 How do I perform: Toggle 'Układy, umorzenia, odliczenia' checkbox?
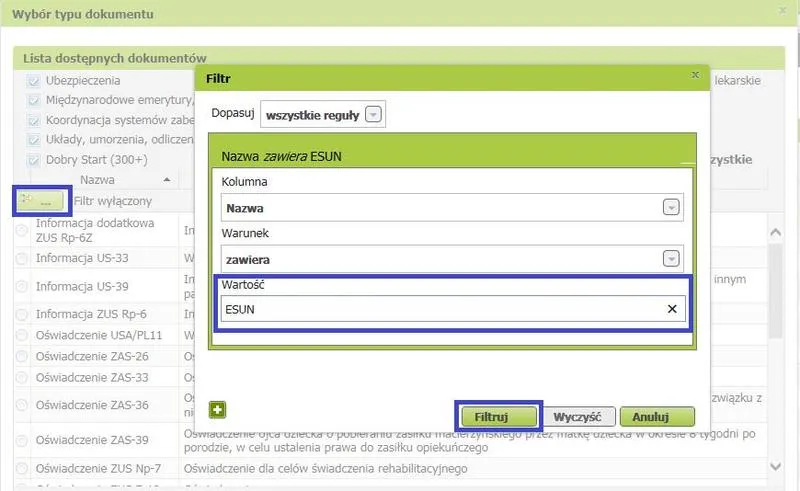coord(34,140)
